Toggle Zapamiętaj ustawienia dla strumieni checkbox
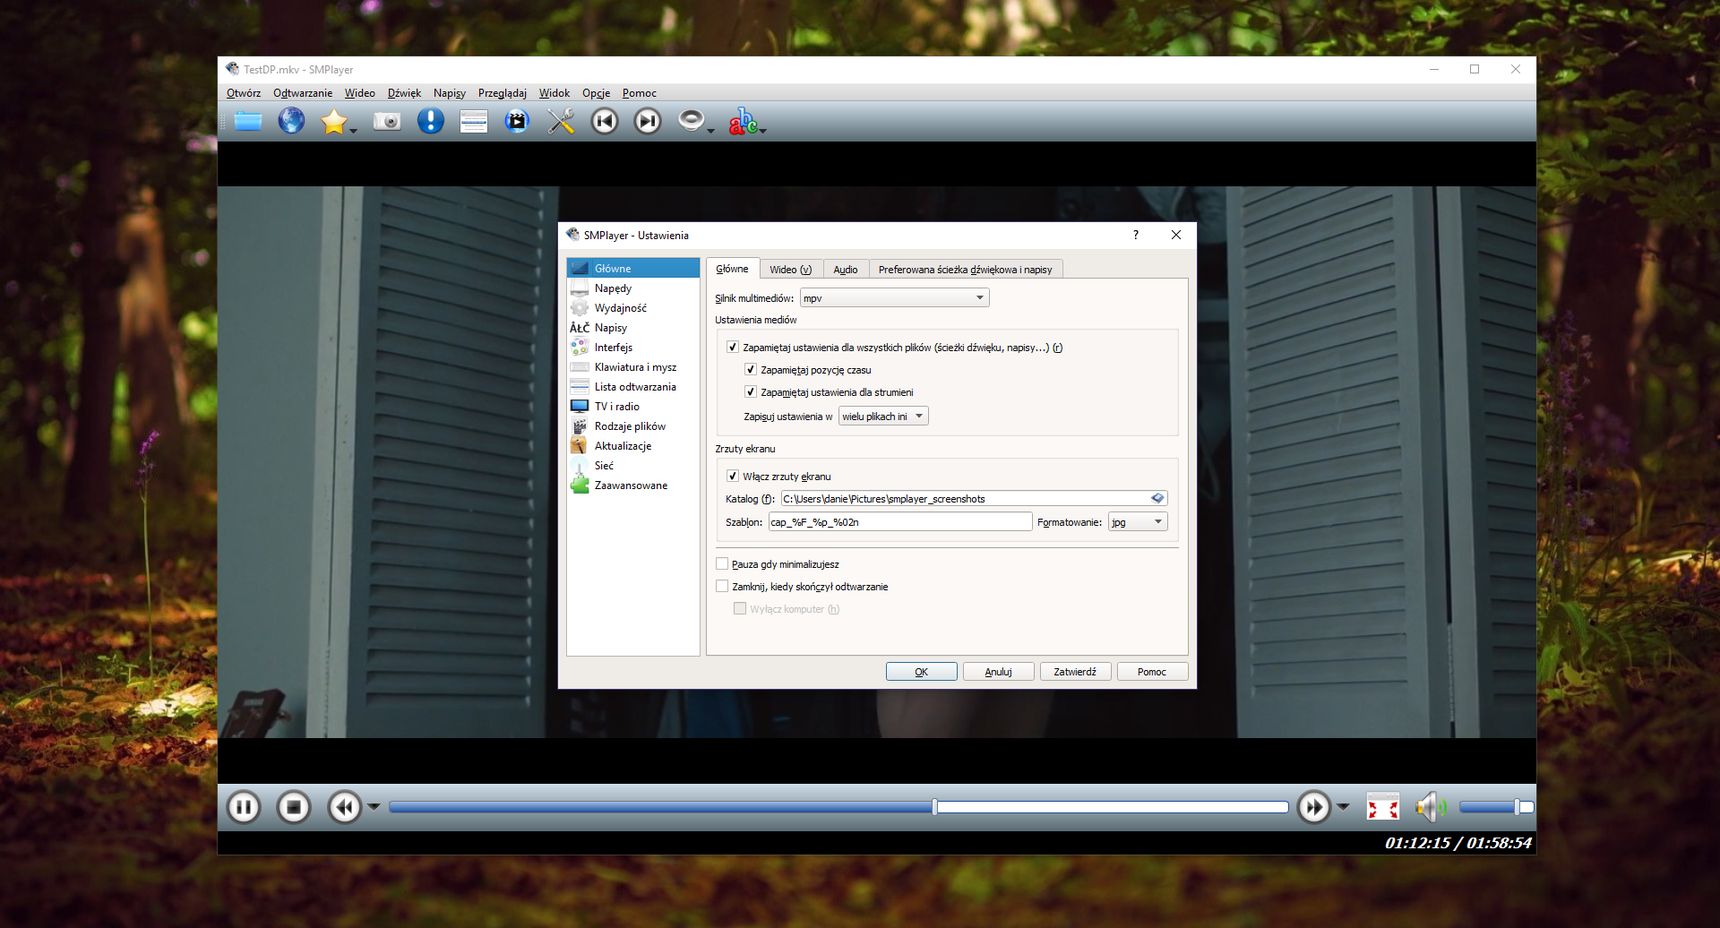Image resolution: width=1720 pixels, height=928 pixels. (750, 392)
